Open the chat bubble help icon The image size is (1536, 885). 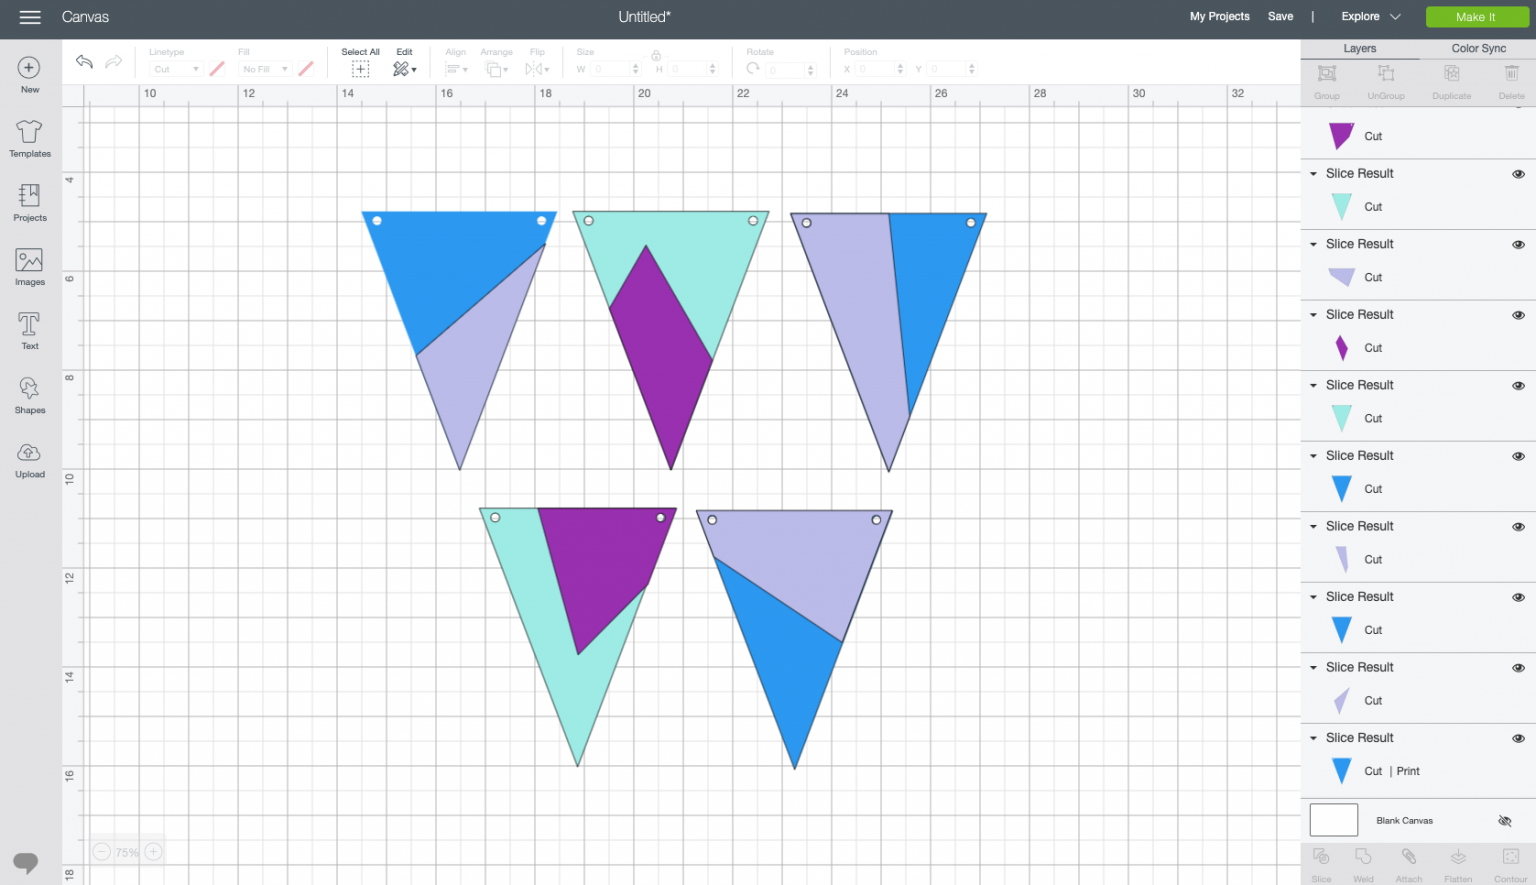pos(26,862)
